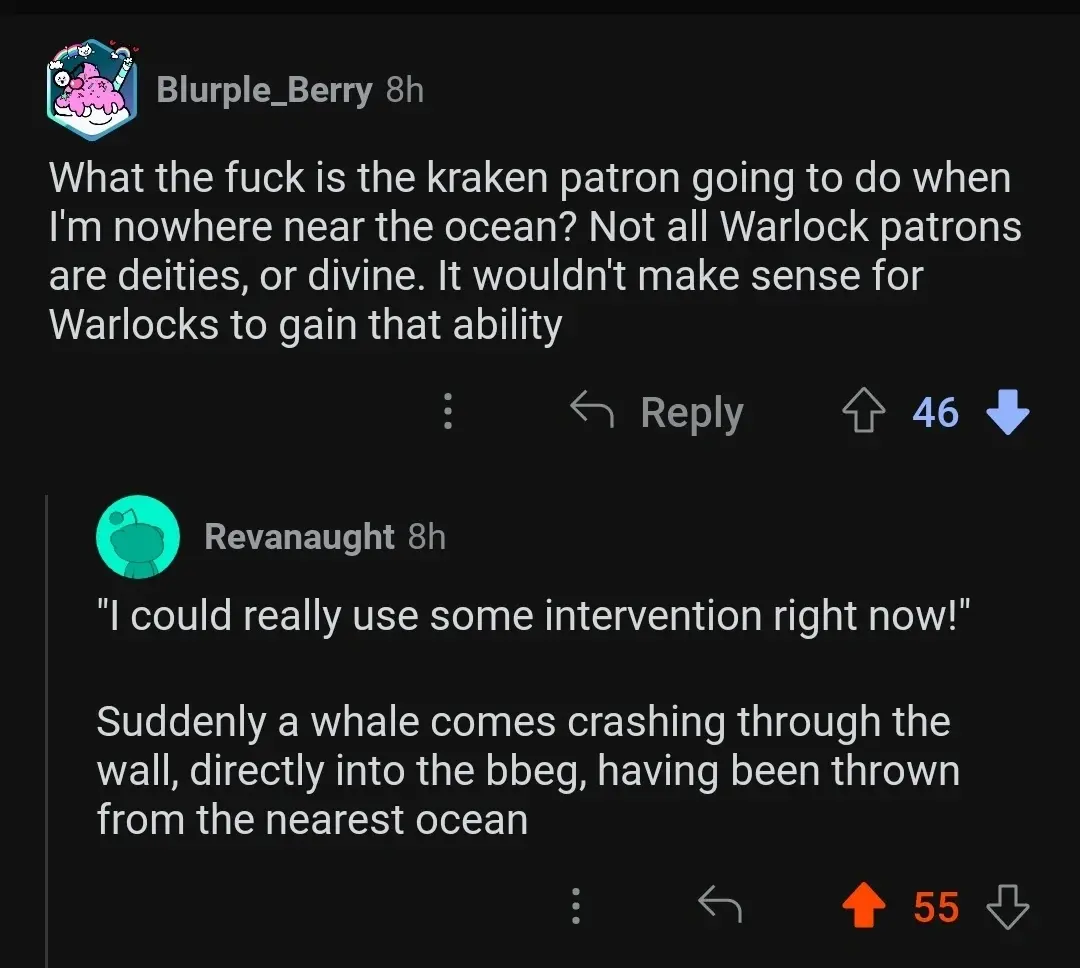Click the 55 score on Revanaught's comment
This screenshot has width=1080, height=968.
coord(935,906)
